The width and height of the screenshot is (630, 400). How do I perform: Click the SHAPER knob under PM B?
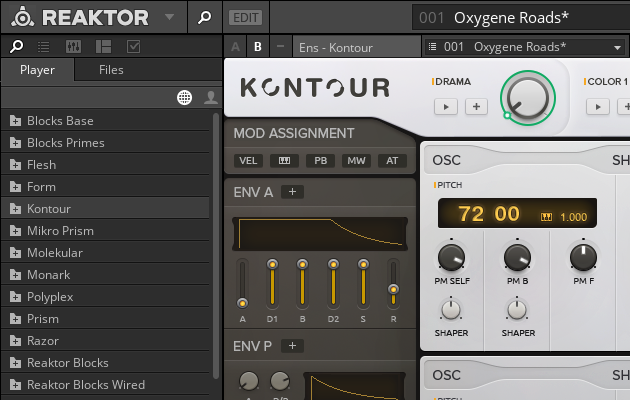coord(517,310)
